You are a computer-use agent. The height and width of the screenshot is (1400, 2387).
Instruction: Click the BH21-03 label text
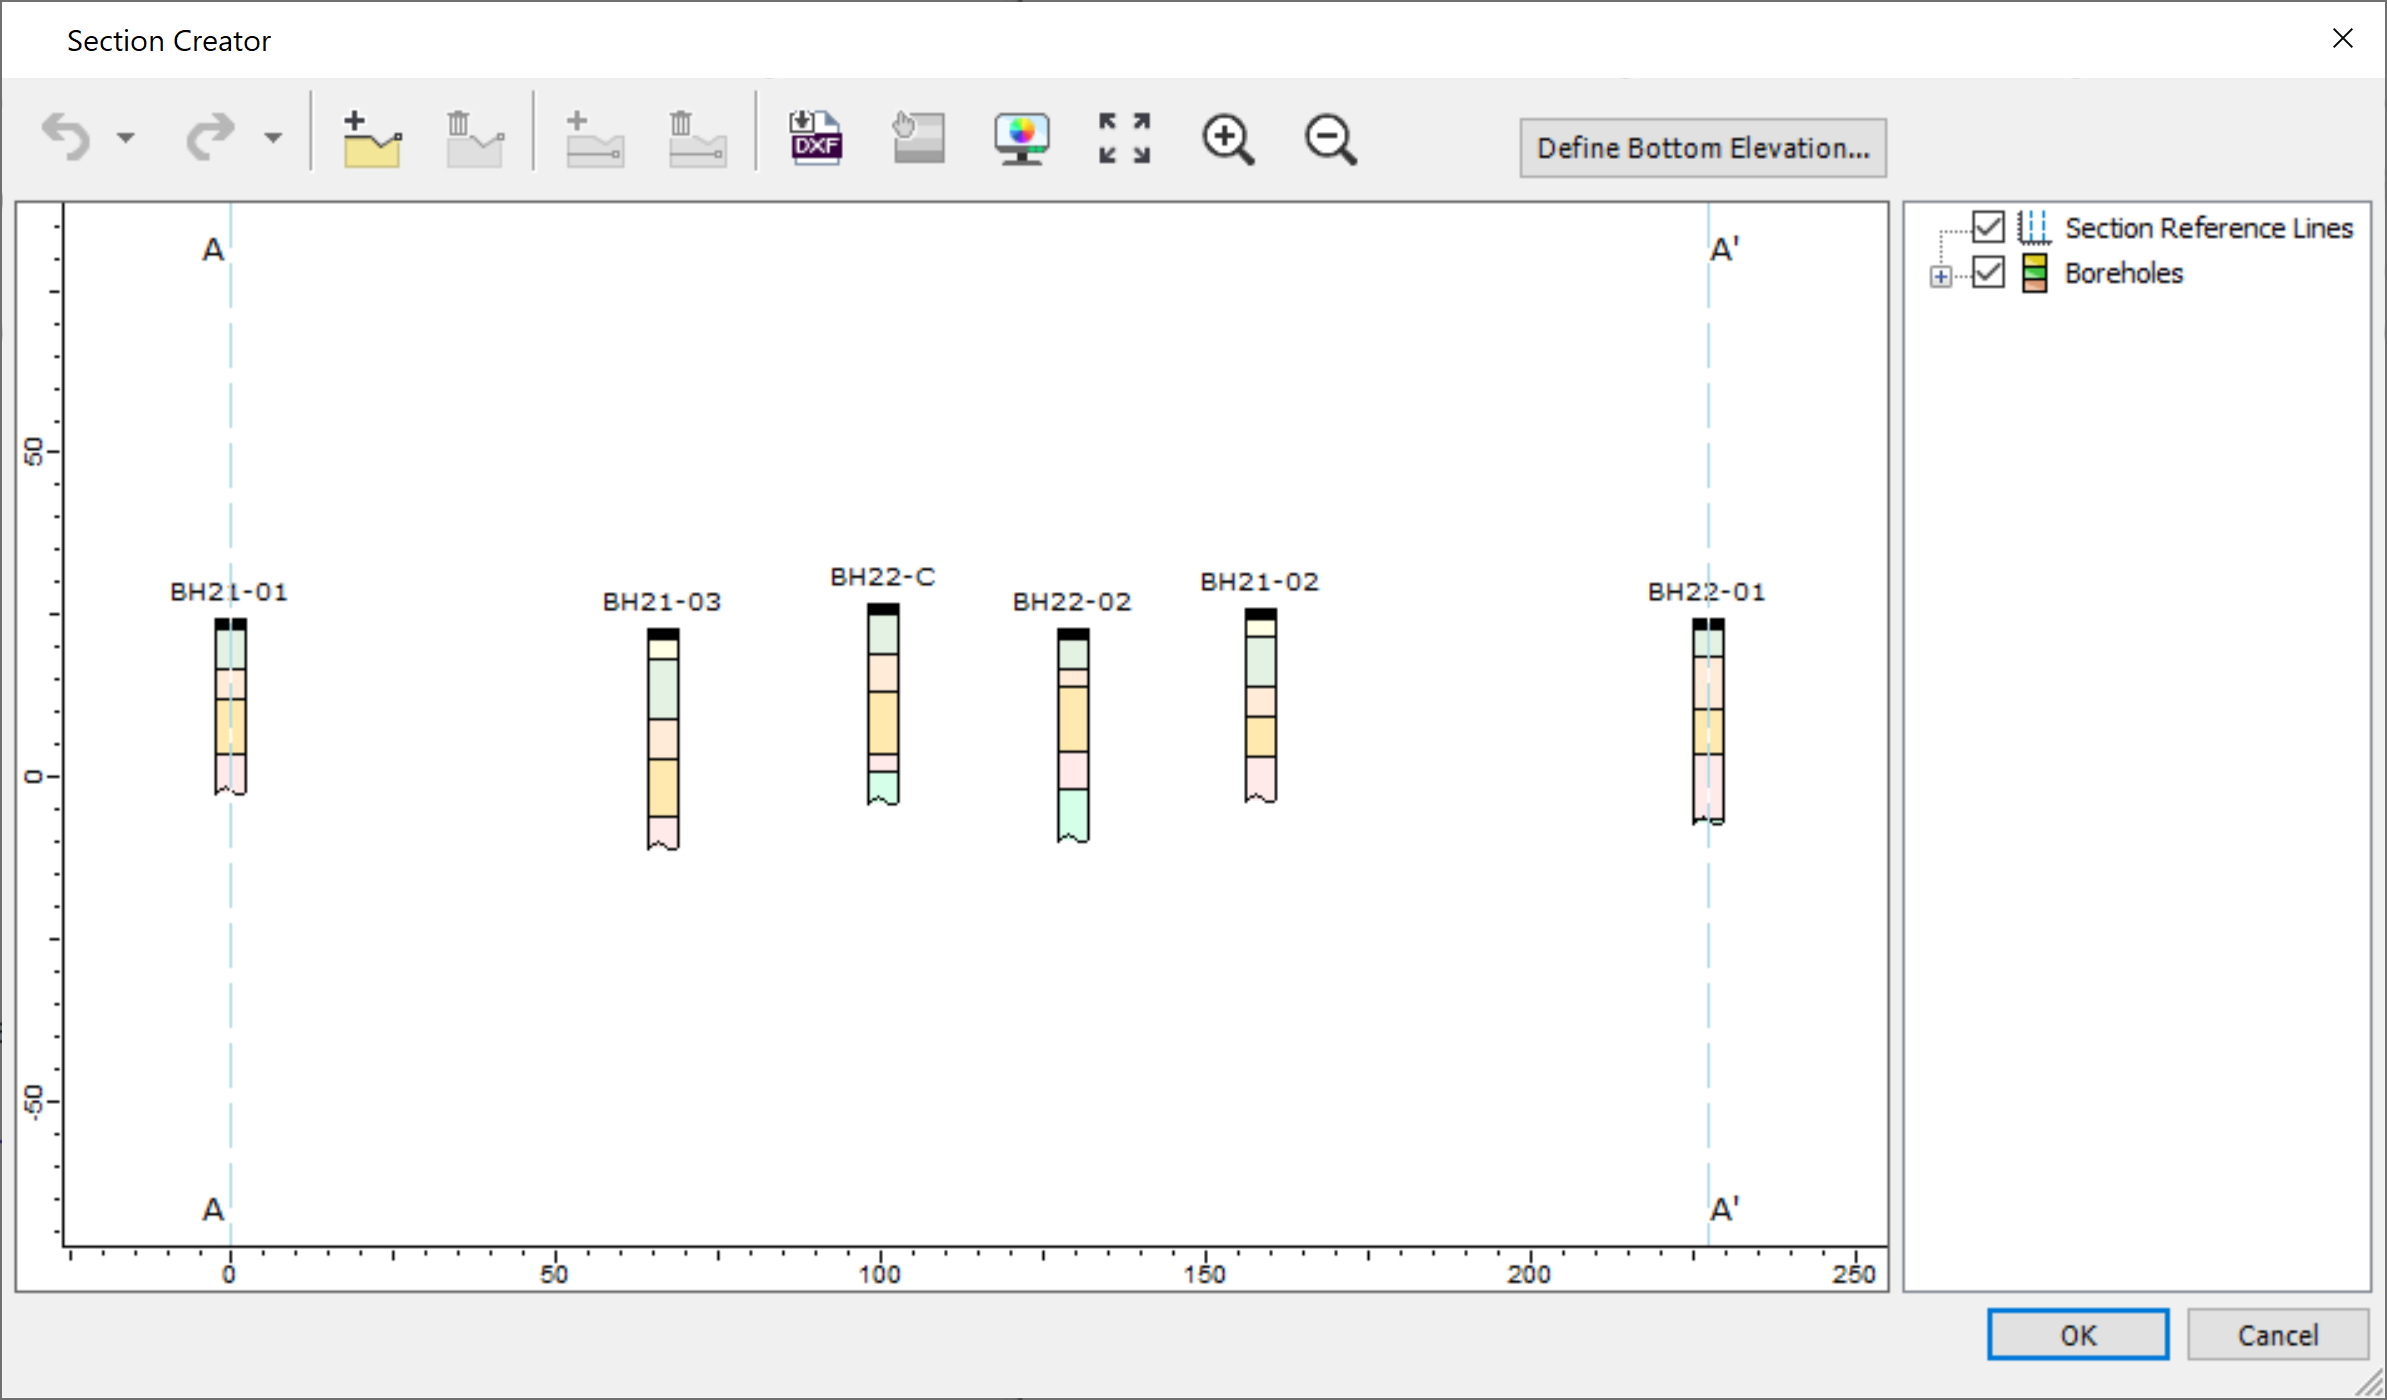(x=662, y=602)
